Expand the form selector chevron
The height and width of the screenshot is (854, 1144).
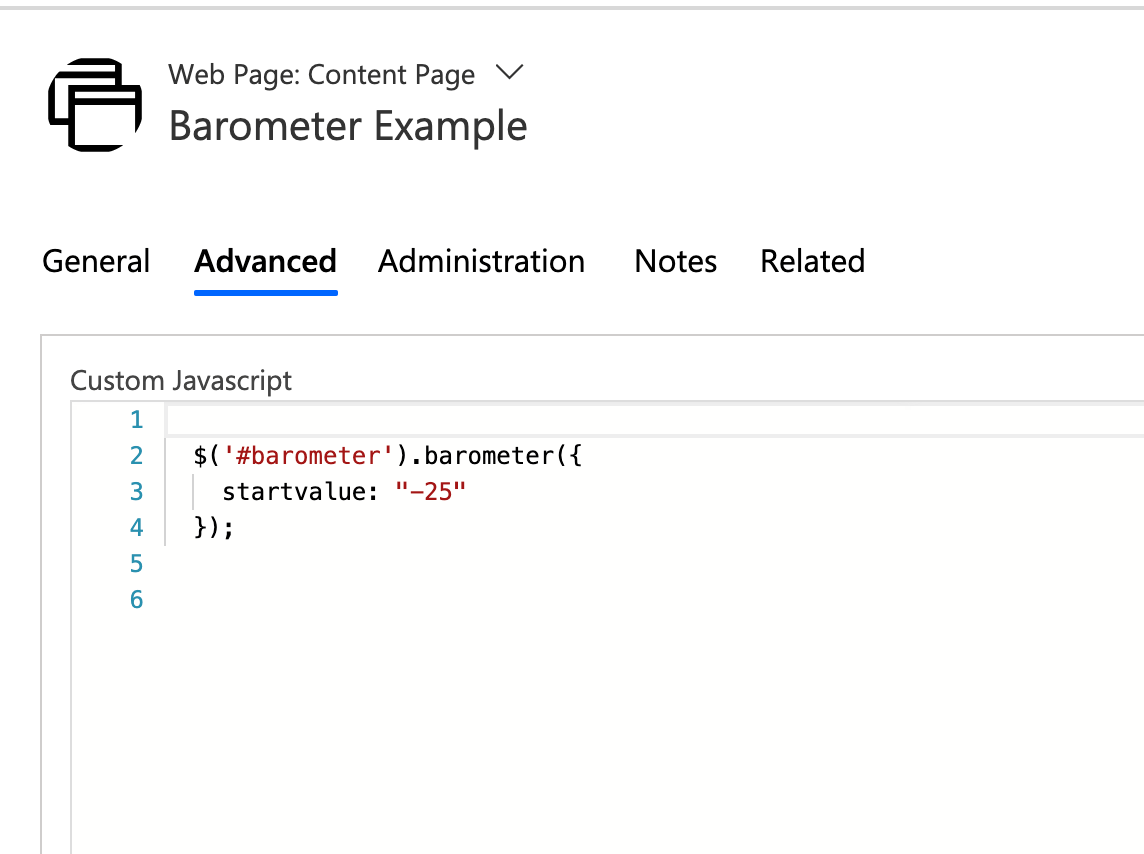click(509, 73)
